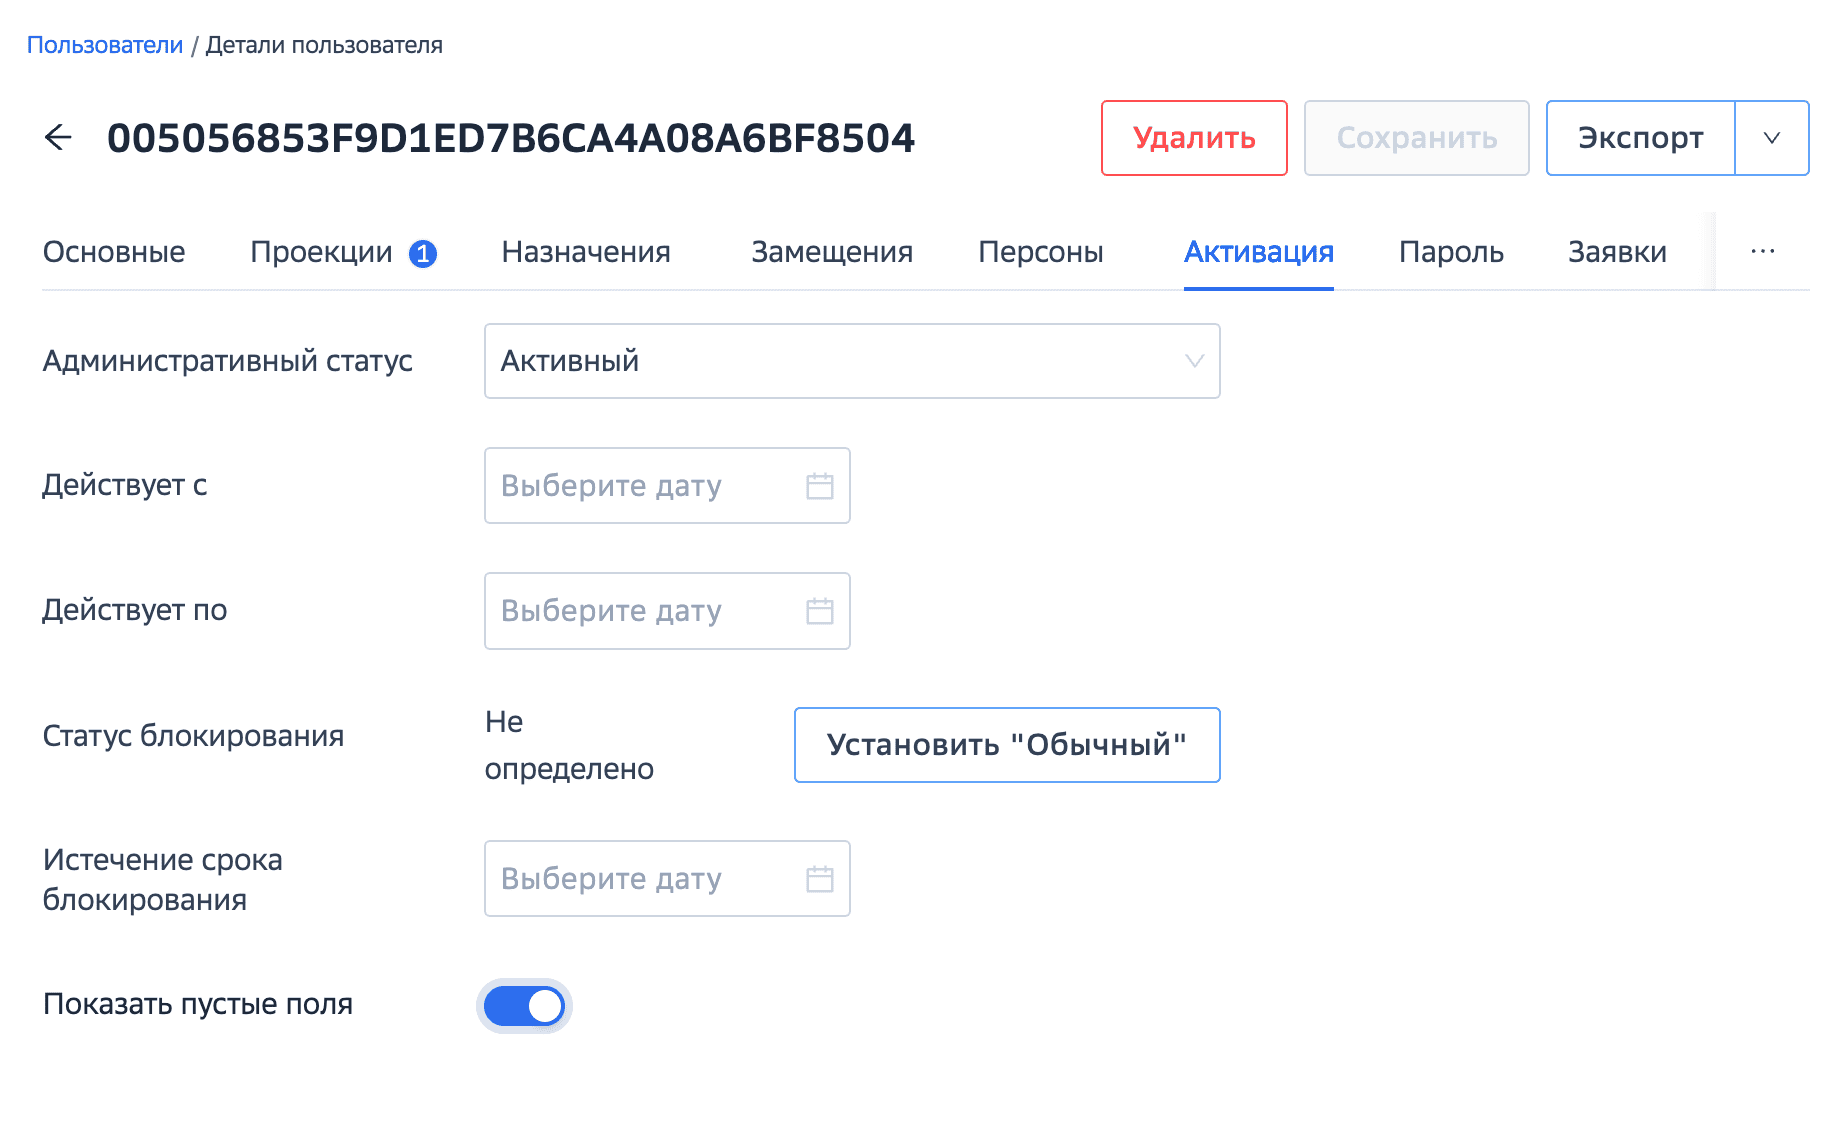This screenshot has height=1134, width=1848.
Task: Expand the Экспорт dropdown arrow
Action: [x=1772, y=138]
